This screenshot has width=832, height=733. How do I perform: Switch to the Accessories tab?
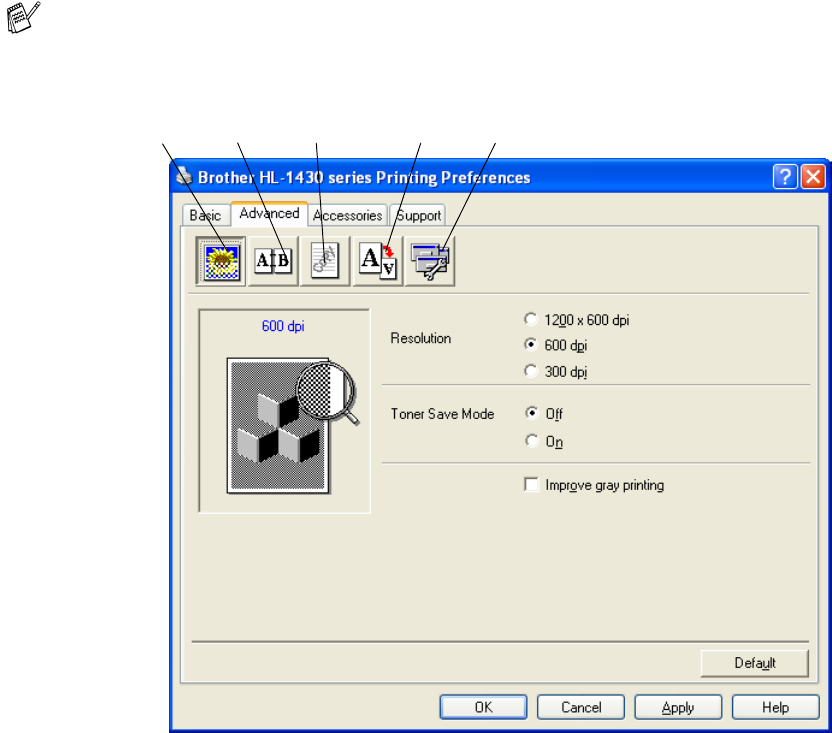click(348, 215)
